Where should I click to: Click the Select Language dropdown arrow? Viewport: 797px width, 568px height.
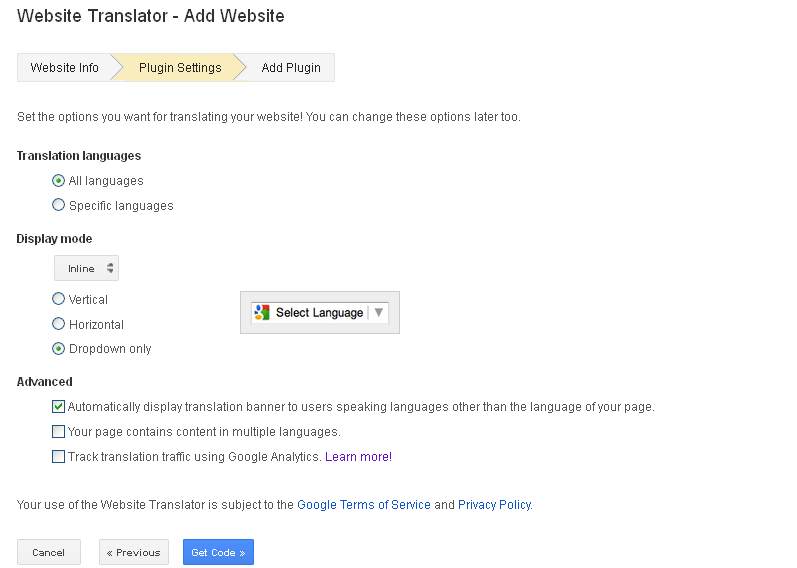tap(378, 312)
